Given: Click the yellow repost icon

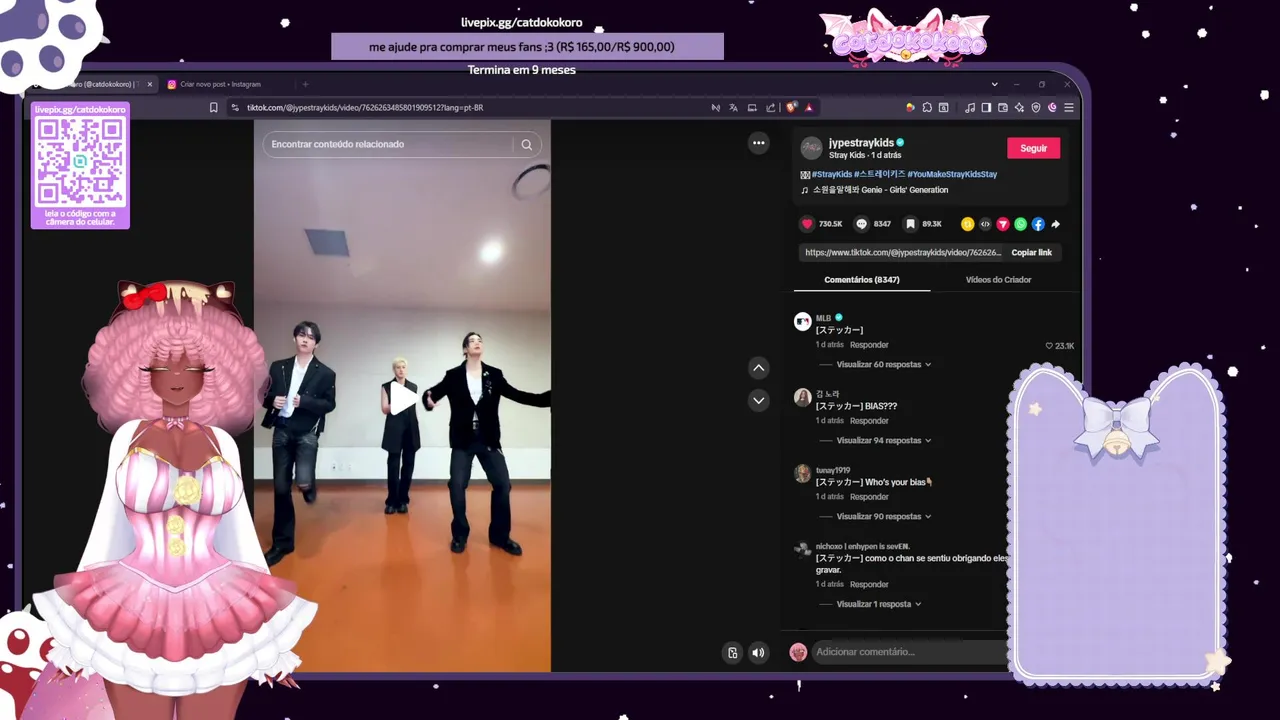Looking at the screenshot, I should [967, 224].
